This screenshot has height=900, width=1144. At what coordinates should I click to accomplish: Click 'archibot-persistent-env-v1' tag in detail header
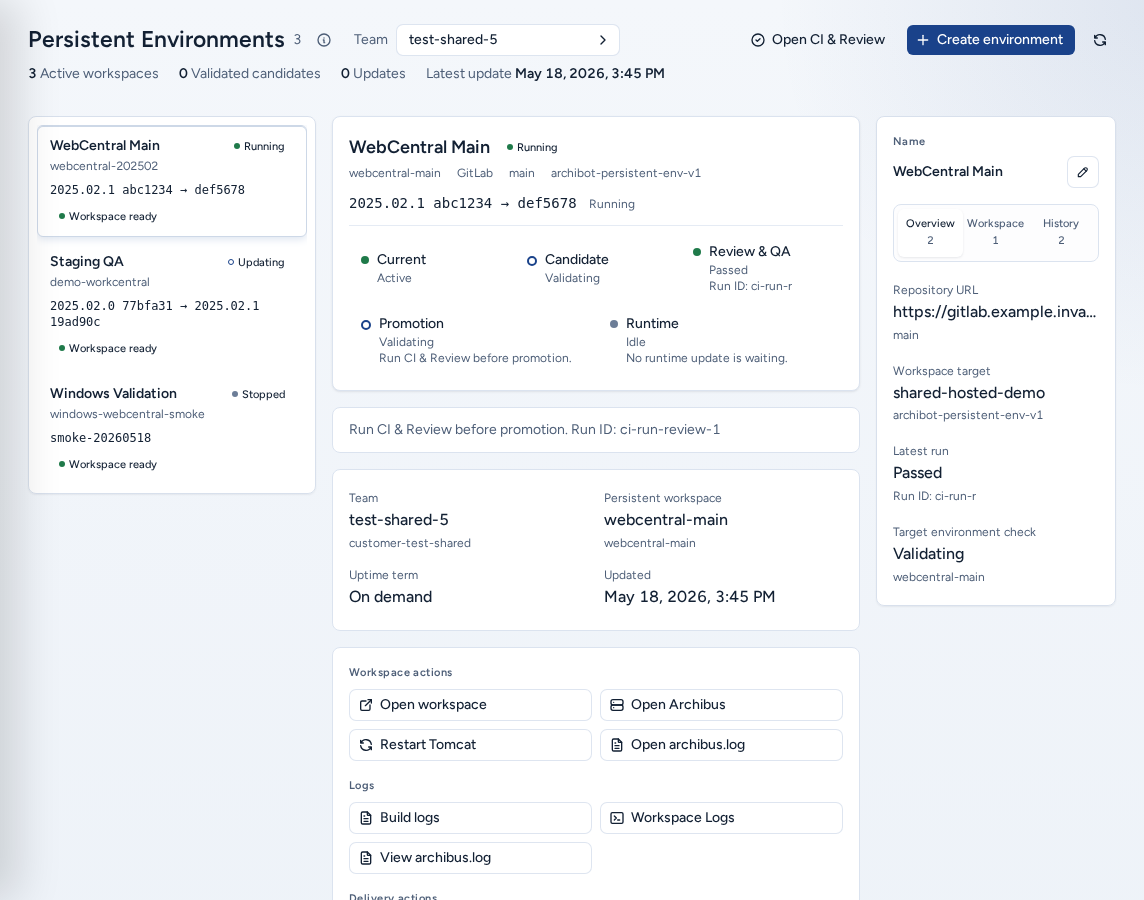pyautogui.click(x=626, y=174)
